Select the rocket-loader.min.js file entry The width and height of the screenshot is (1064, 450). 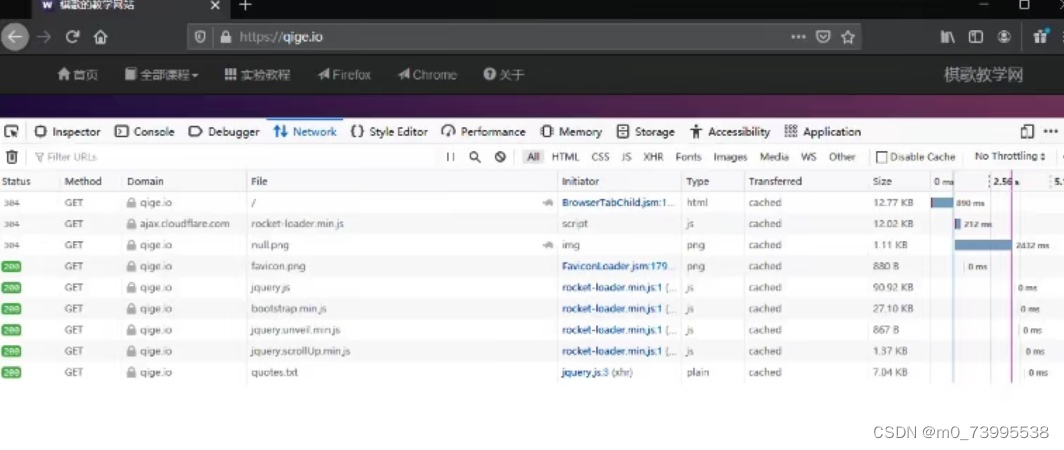(297, 223)
